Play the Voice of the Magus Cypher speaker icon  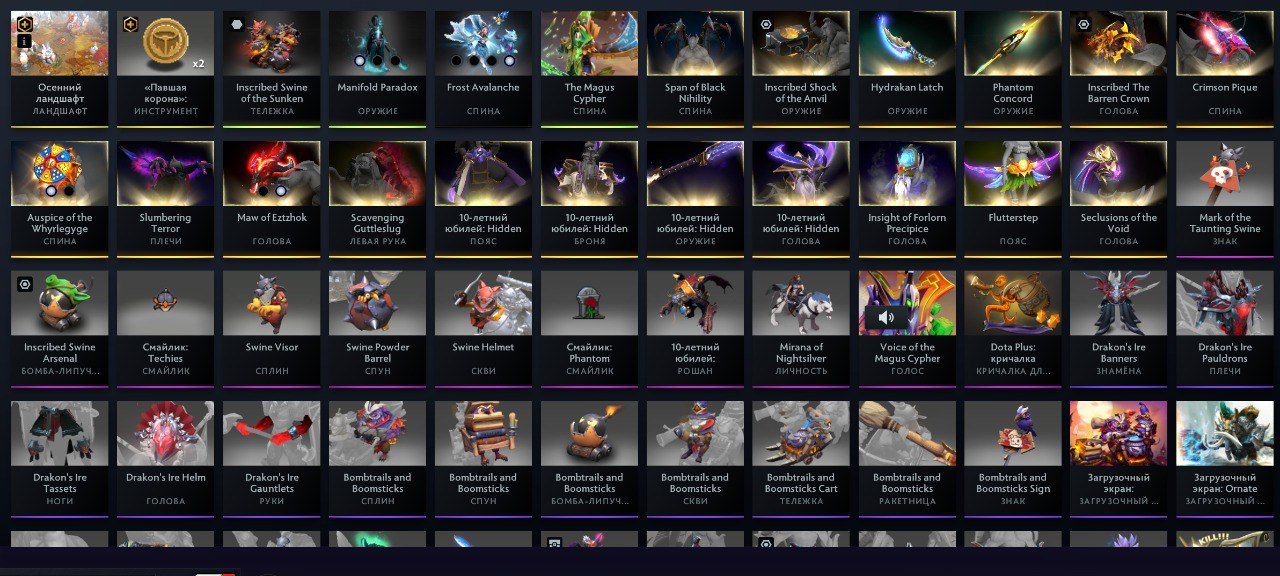coord(885,318)
